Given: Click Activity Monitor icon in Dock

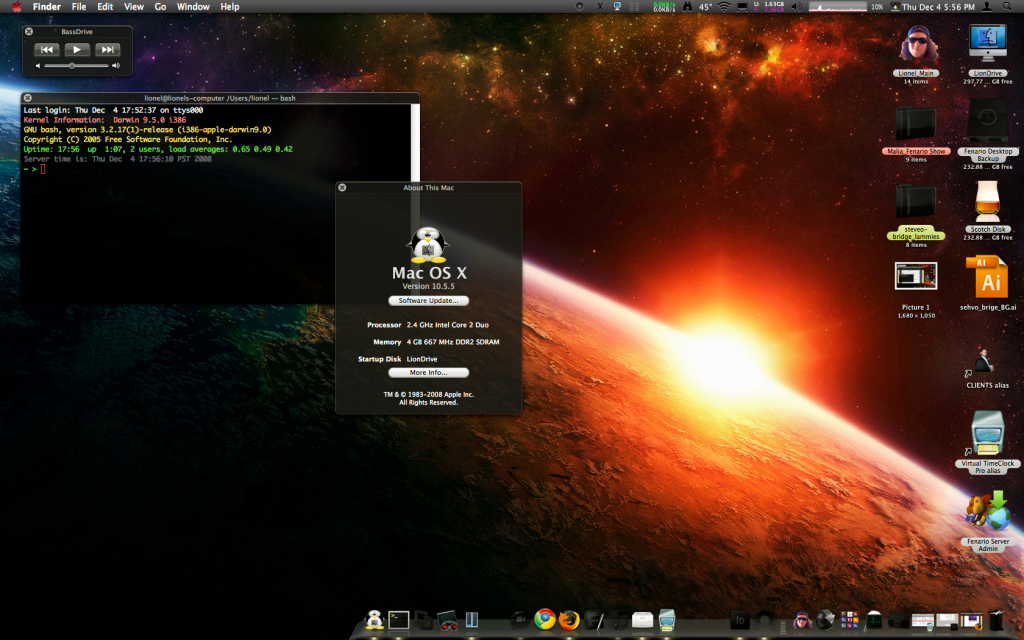Looking at the screenshot, I should pos(874,620).
